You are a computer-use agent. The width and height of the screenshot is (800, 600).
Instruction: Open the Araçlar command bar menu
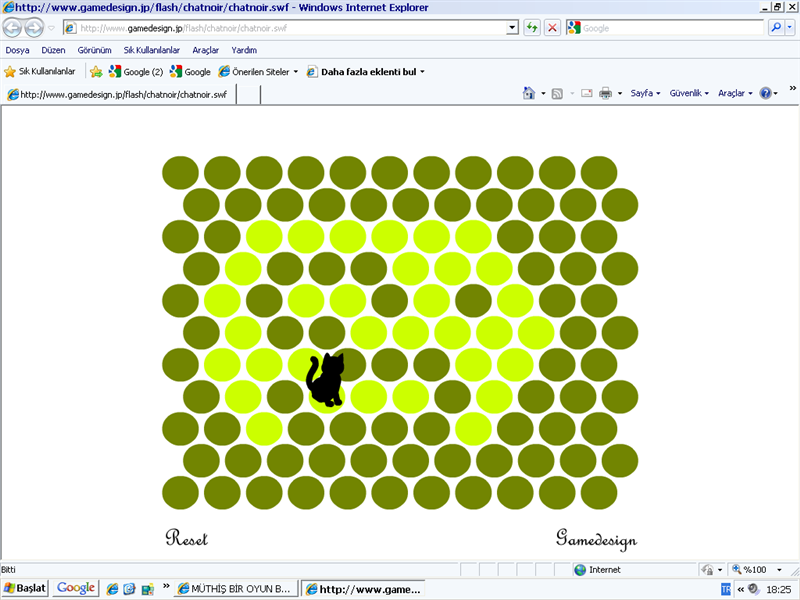(735, 93)
